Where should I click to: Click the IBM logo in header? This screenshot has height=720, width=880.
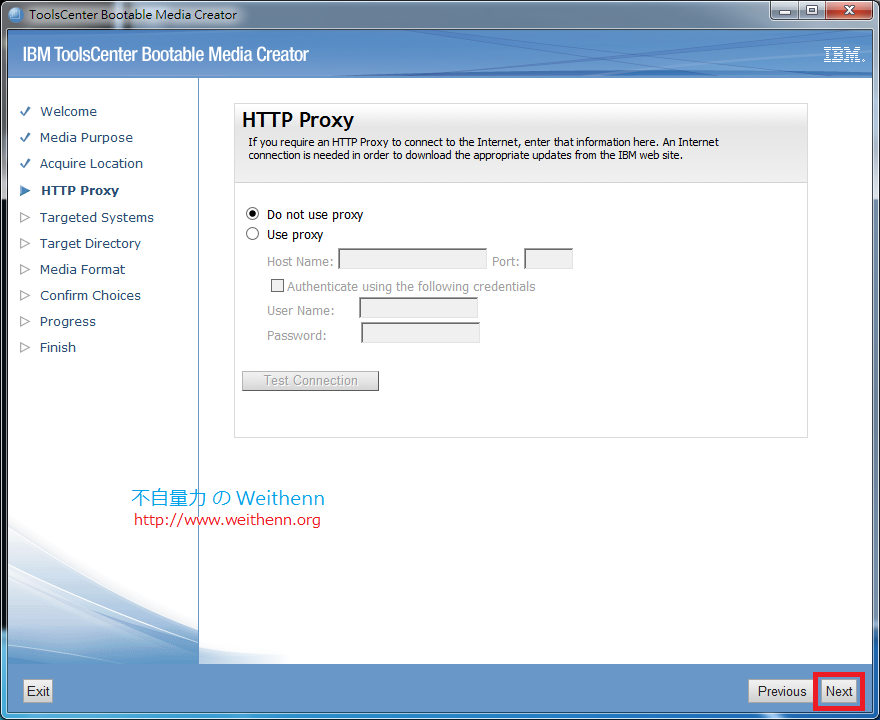click(844, 54)
